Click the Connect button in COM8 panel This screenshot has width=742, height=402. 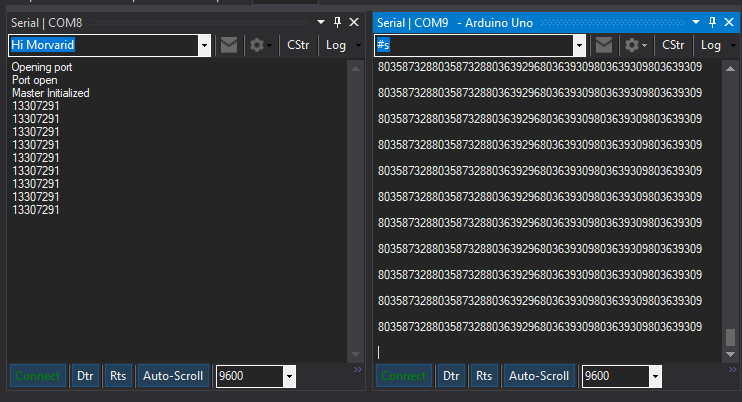pyautogui.click(x=38, y=376)
